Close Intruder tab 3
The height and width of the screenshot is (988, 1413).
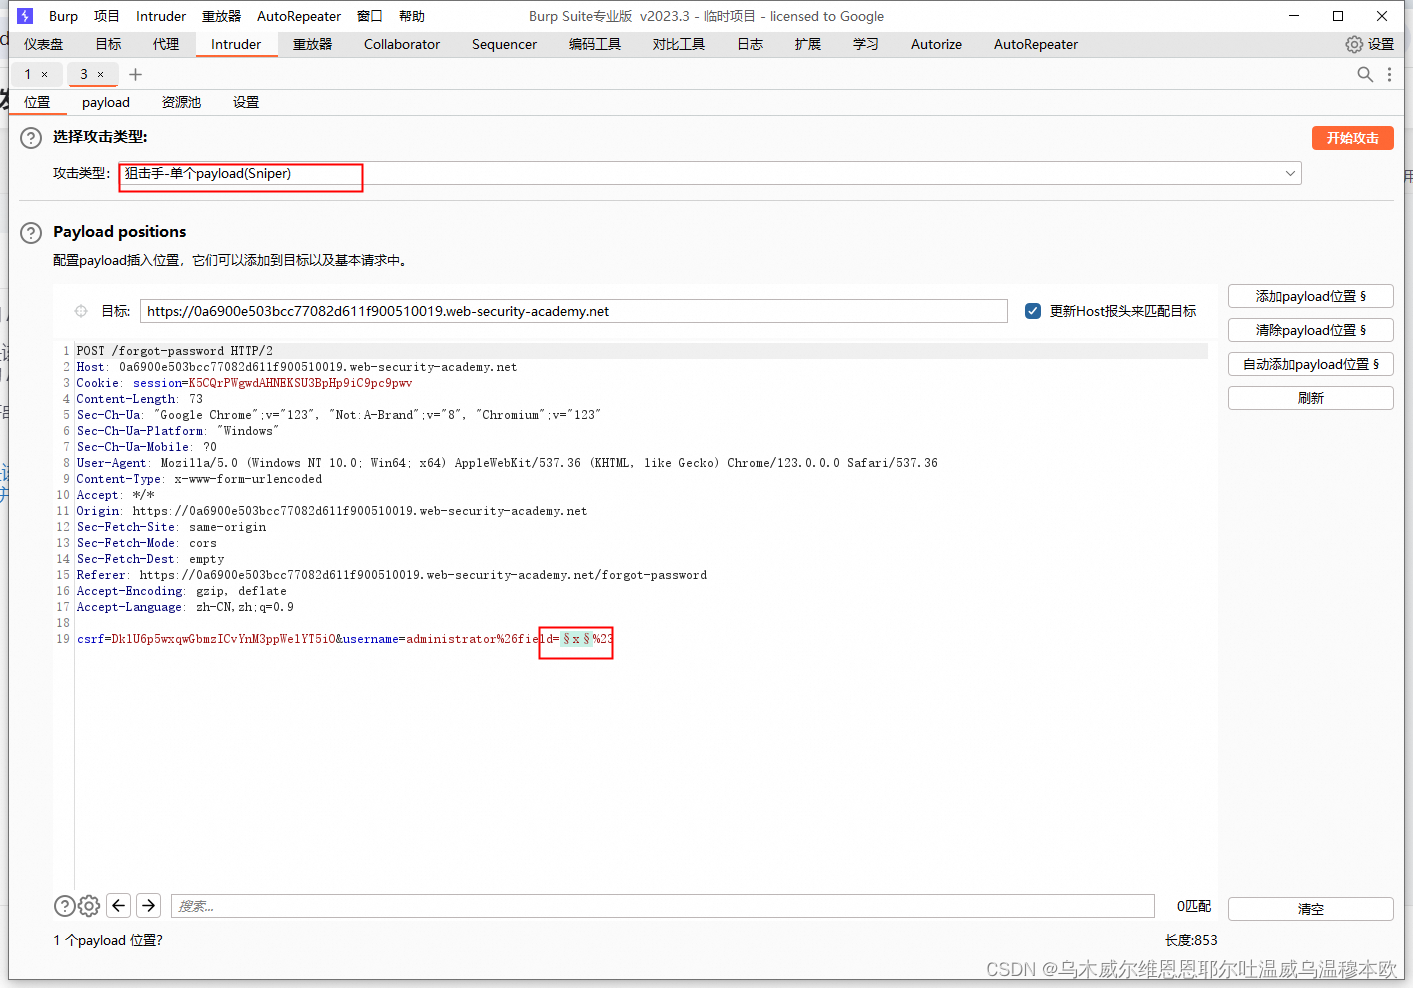tap(100, 74)
